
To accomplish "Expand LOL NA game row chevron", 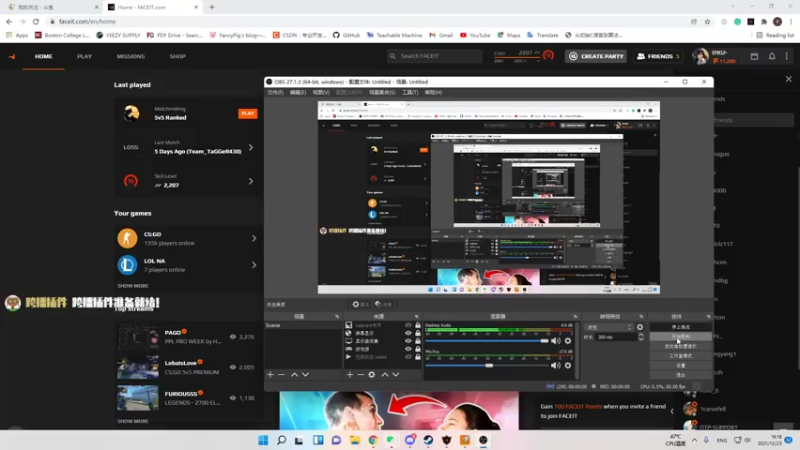I will (x=254, y=265).
